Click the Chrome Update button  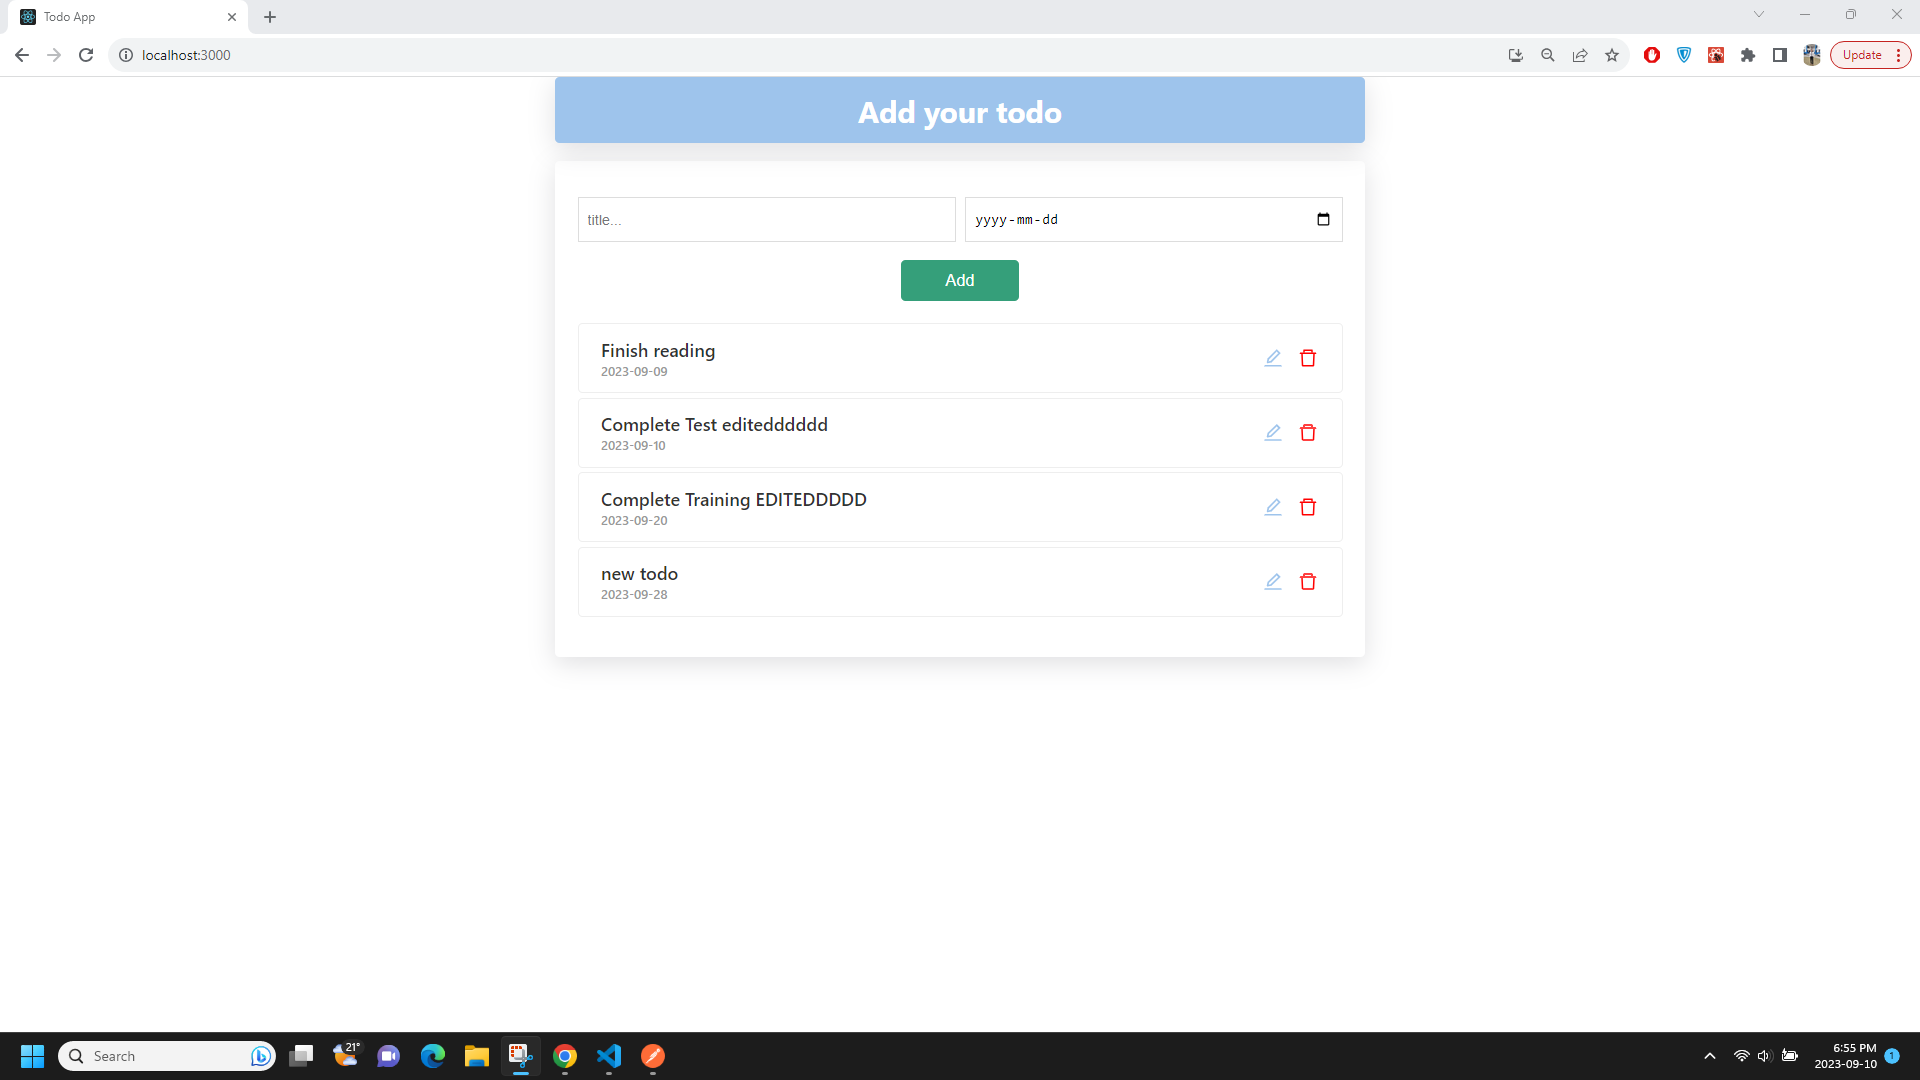pos(1862,55)
